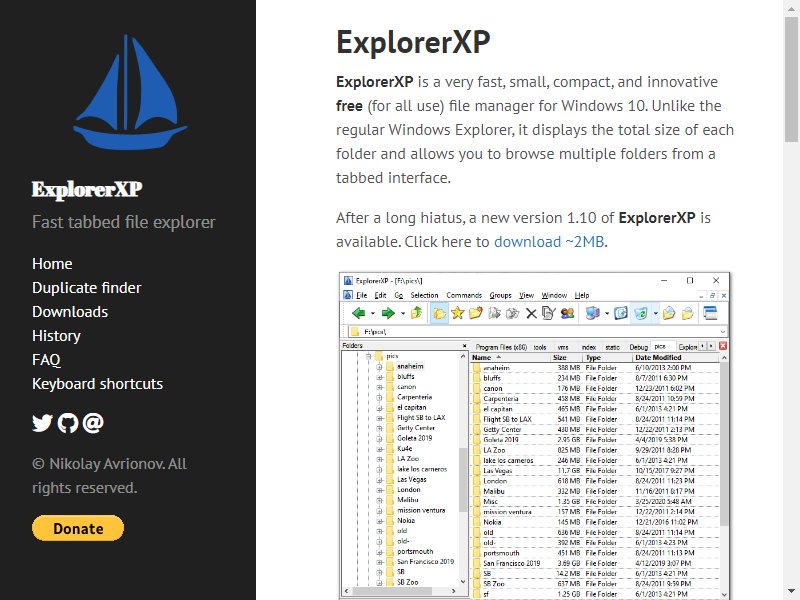800x600 pixels.
Task: Select the static tab in the screenshot
Action: 612,347
